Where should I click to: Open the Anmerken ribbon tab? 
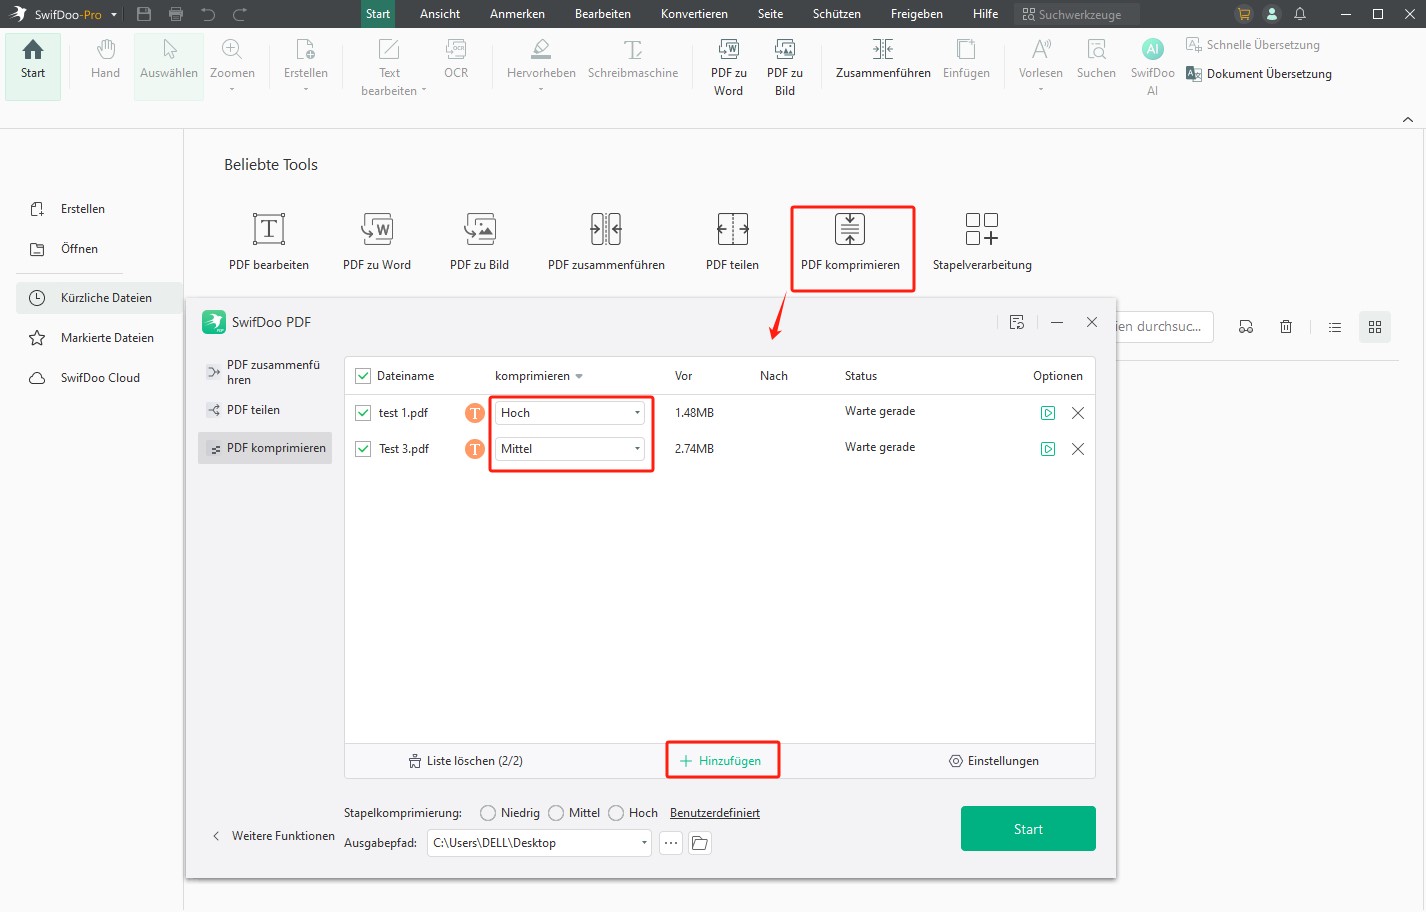(x=517, y=14)
